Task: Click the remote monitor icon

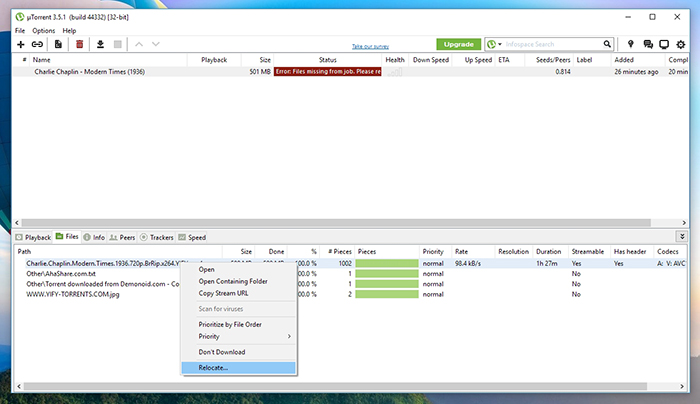Action: (664, 44)
